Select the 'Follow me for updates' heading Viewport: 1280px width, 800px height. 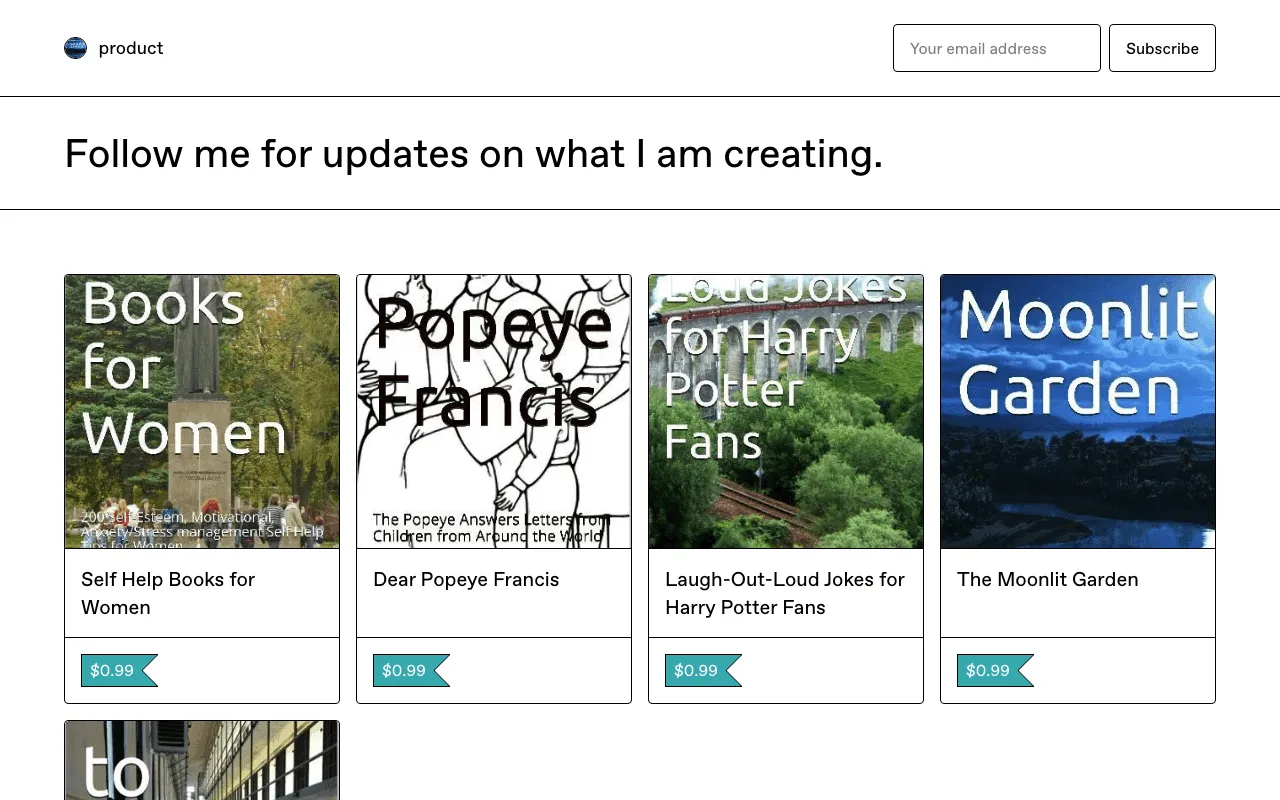pyautogui.click(x=473, y=153)
